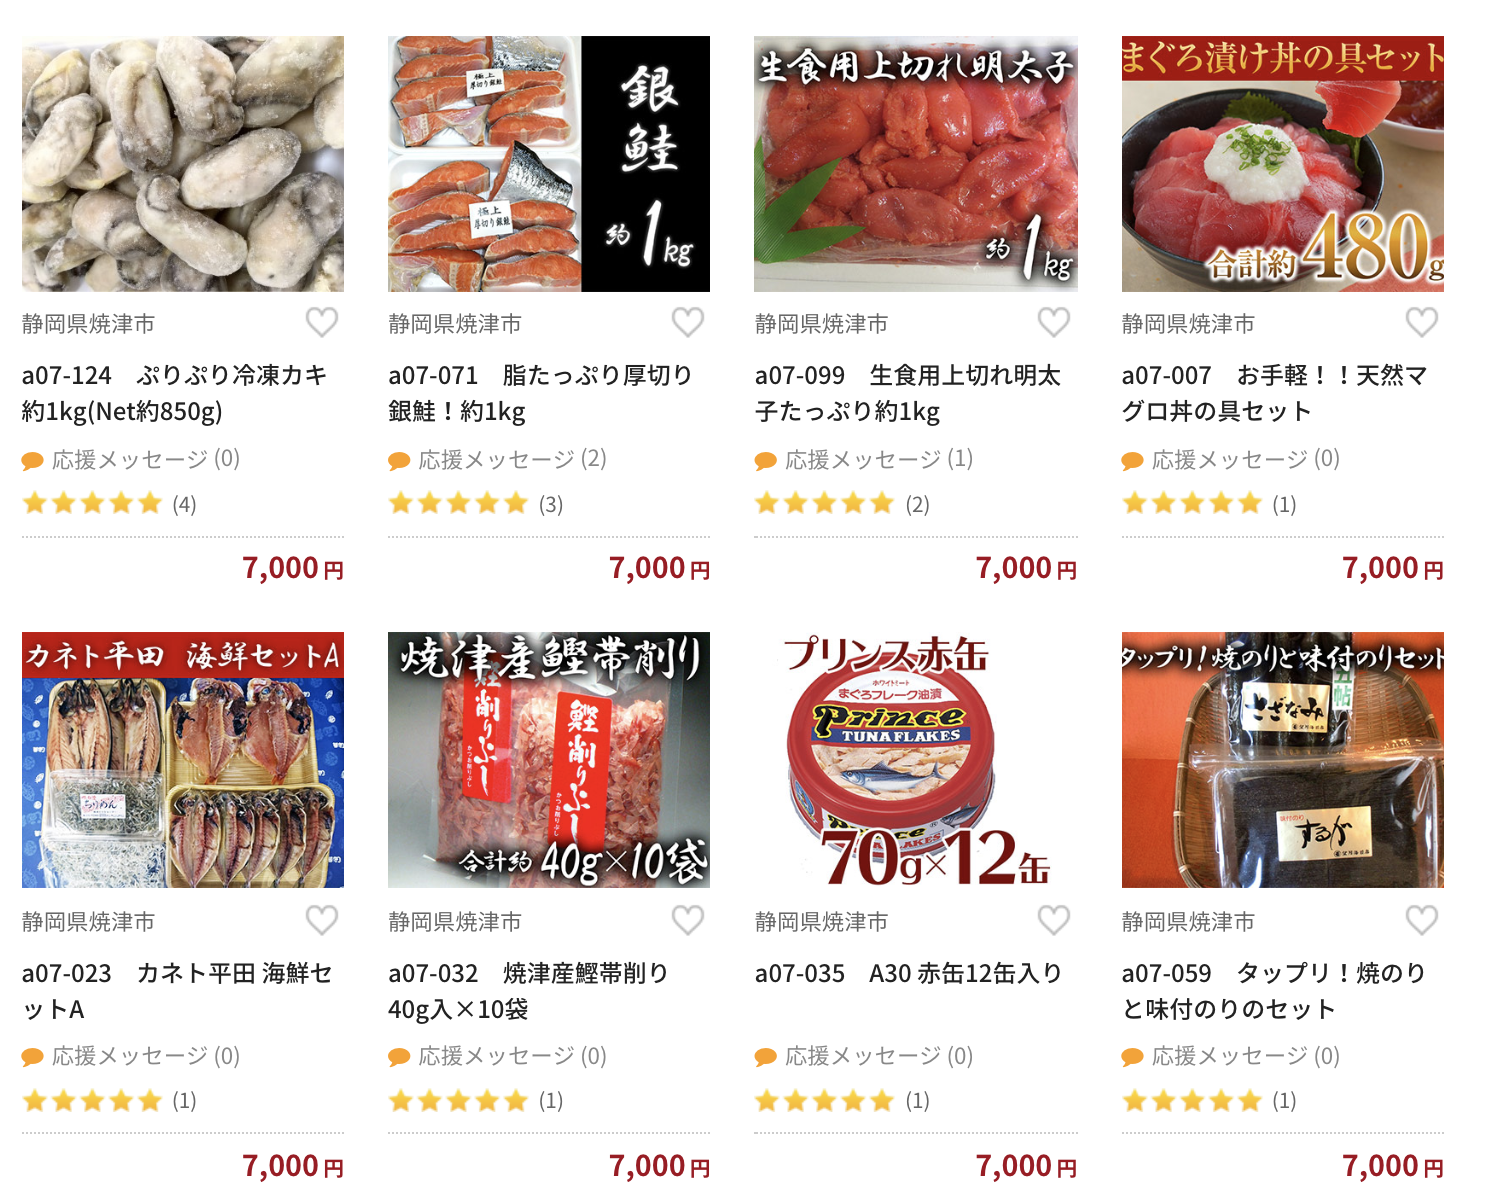Click the star rating (4) for oysters
Screen dimensions: 1500x1194
(109, 503)
